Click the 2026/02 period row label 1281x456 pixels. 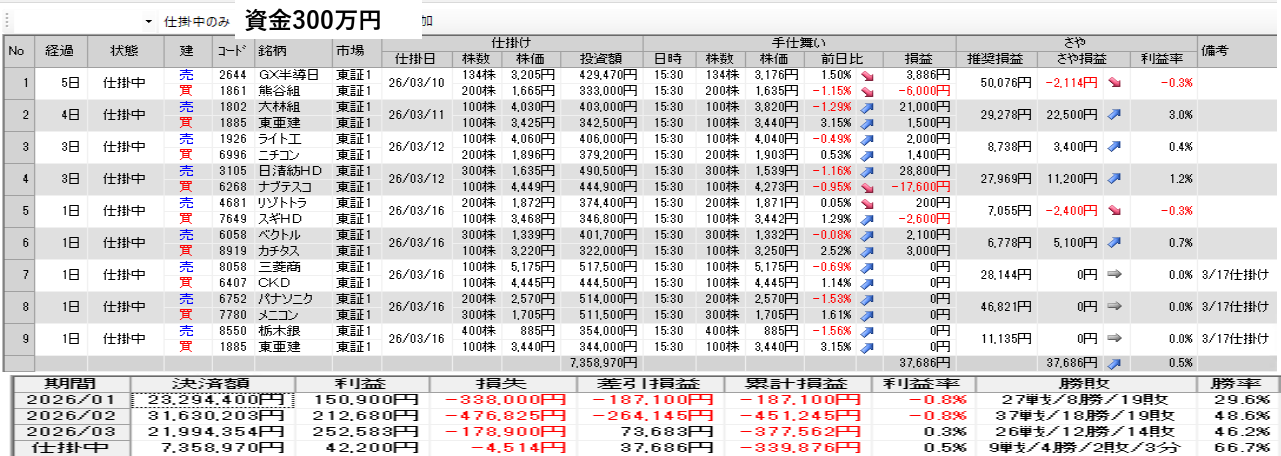[65, 416]
